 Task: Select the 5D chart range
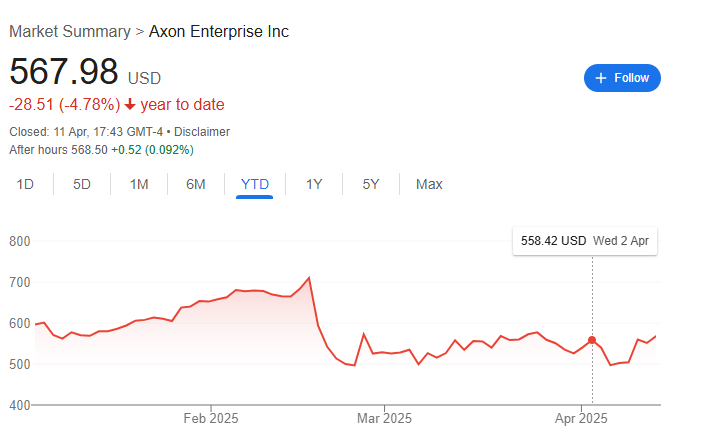click(x=82, y=184)
